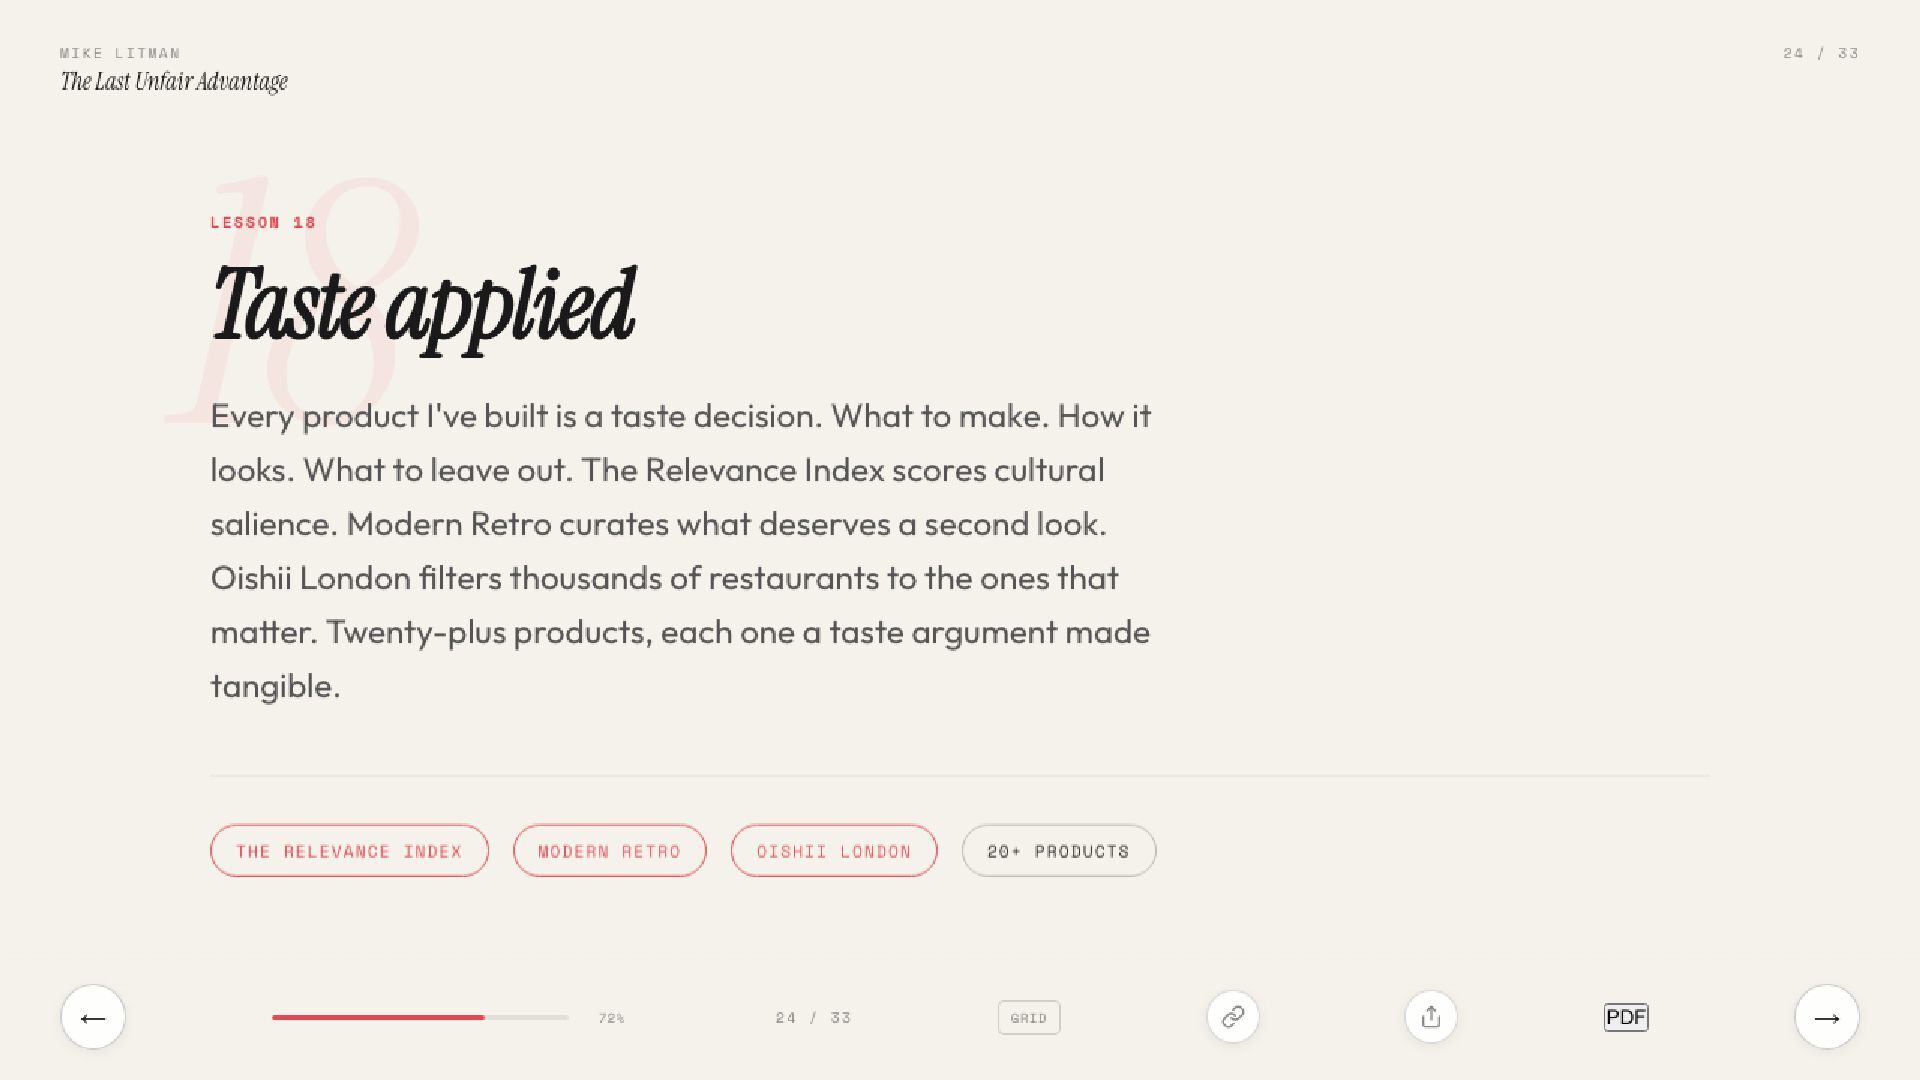The image size is (1920, 1080).
Task: Click the 72% progress label
Action: coord(611,1018)
